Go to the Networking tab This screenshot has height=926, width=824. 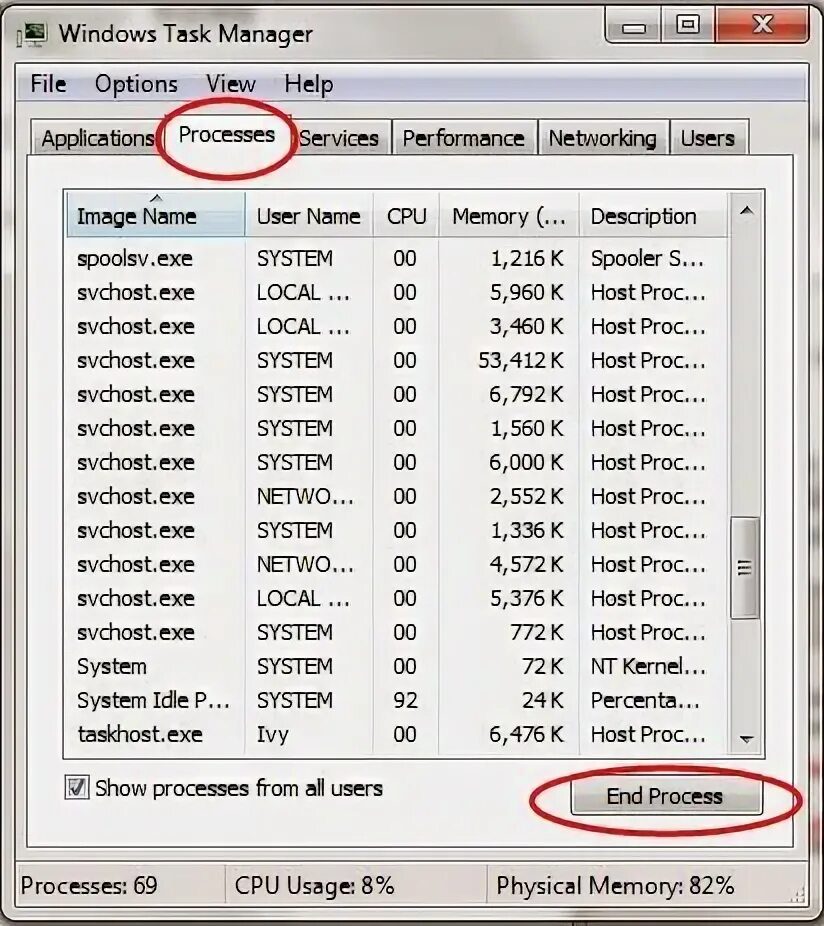(602, 138)
